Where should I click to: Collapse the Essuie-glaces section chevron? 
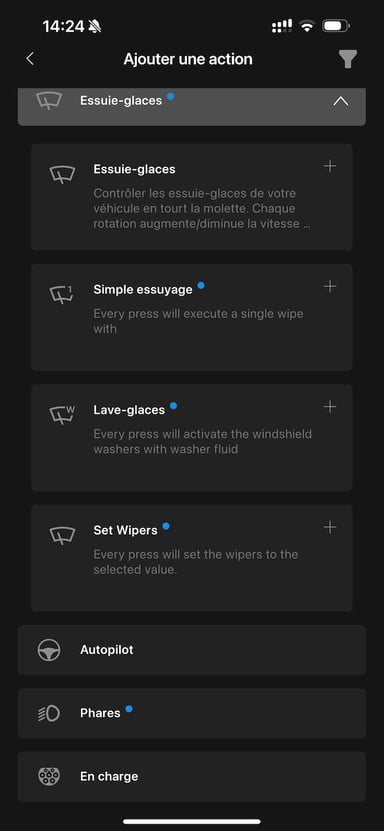coord(341,101)
